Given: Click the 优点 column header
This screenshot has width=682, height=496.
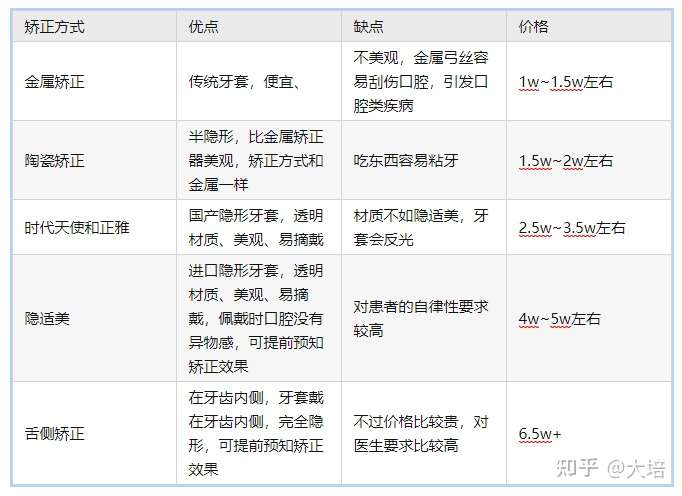Looking at the screenshot, I should coord(259,27).
